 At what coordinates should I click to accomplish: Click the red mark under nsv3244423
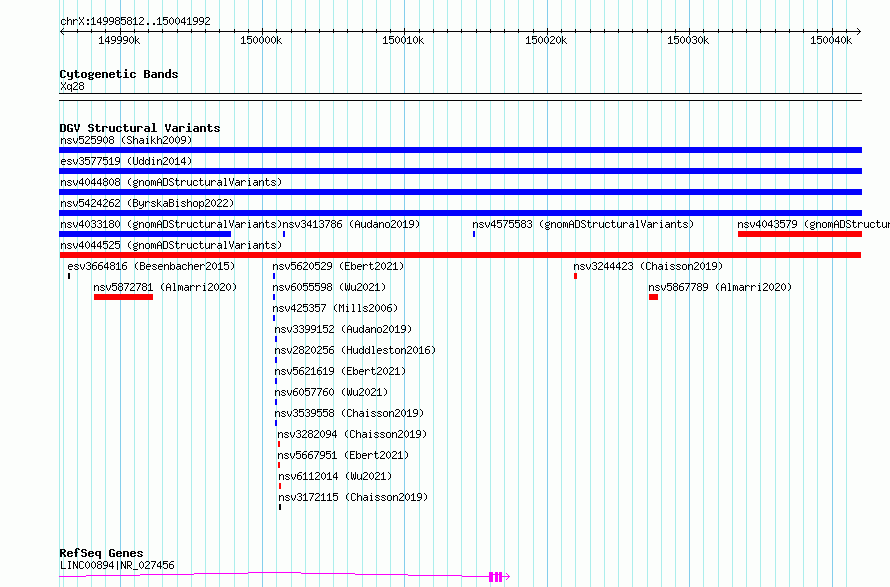coord(576,276)
